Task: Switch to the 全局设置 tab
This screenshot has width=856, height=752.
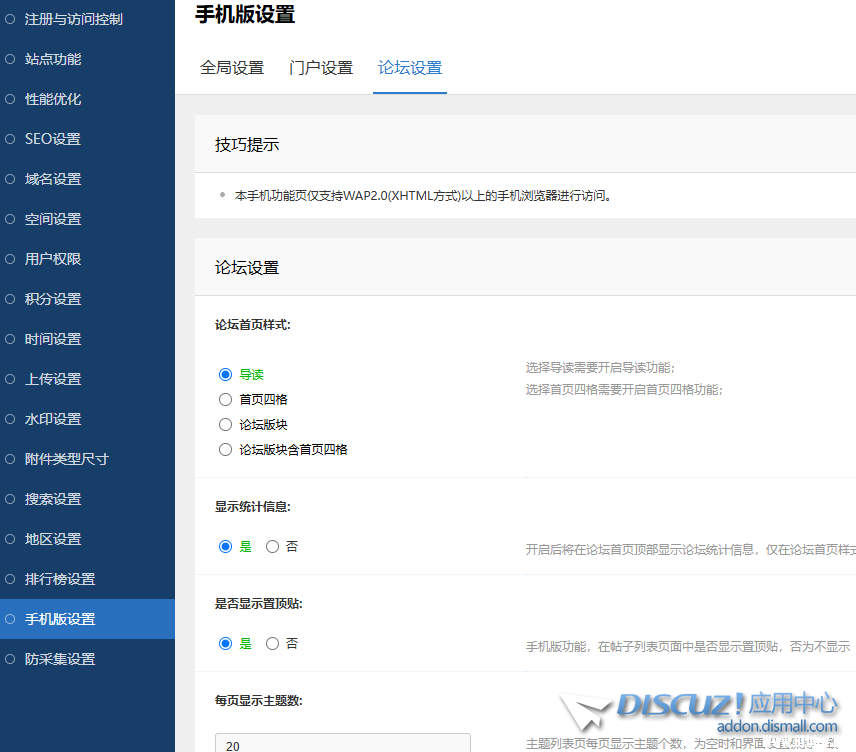Action: click(232, 68)
